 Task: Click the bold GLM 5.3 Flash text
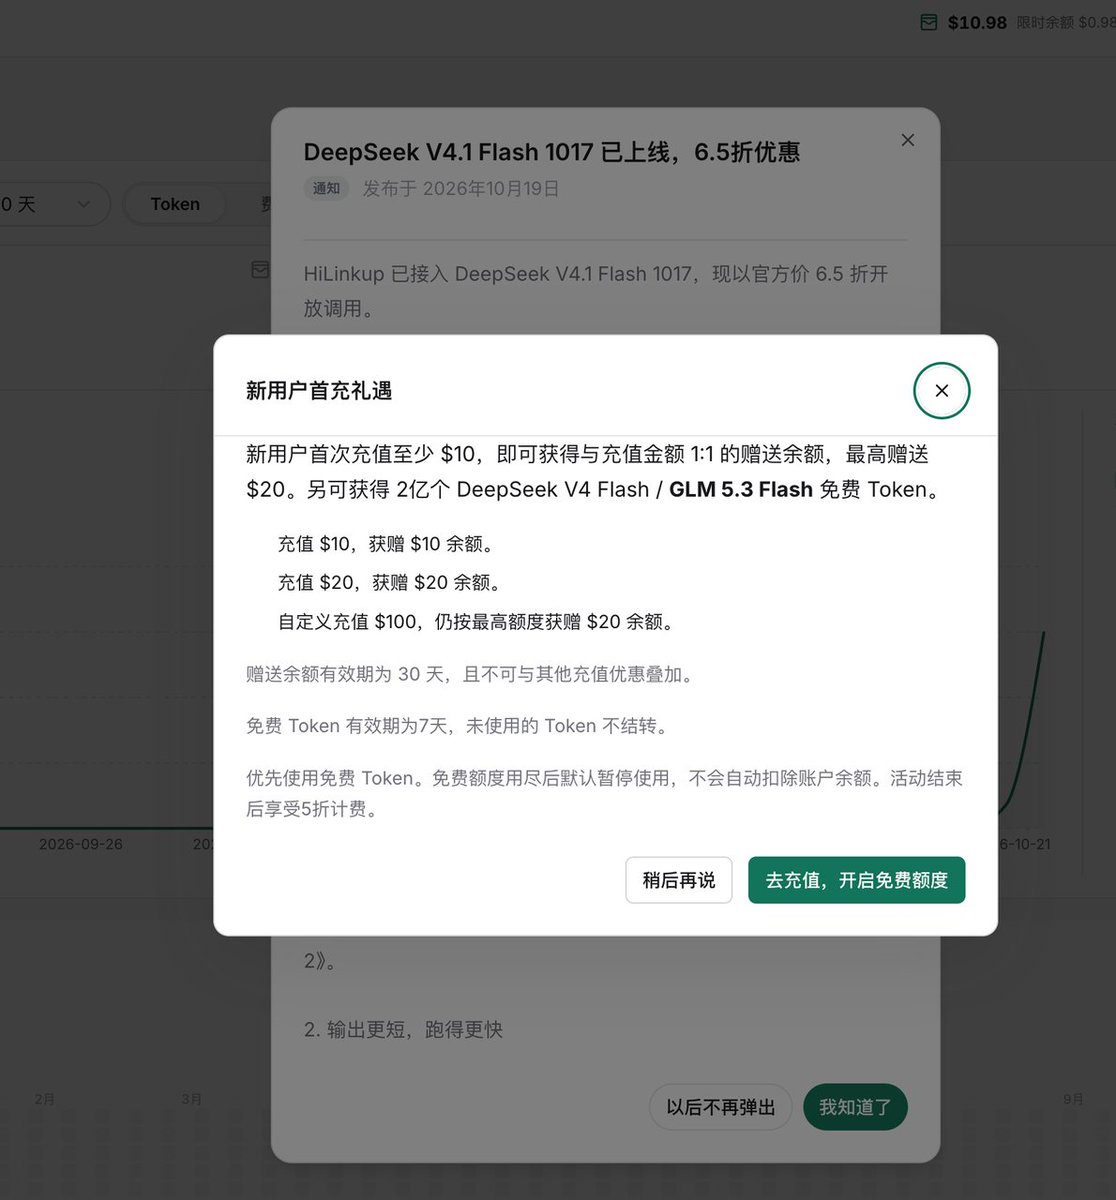click(741, 489)
